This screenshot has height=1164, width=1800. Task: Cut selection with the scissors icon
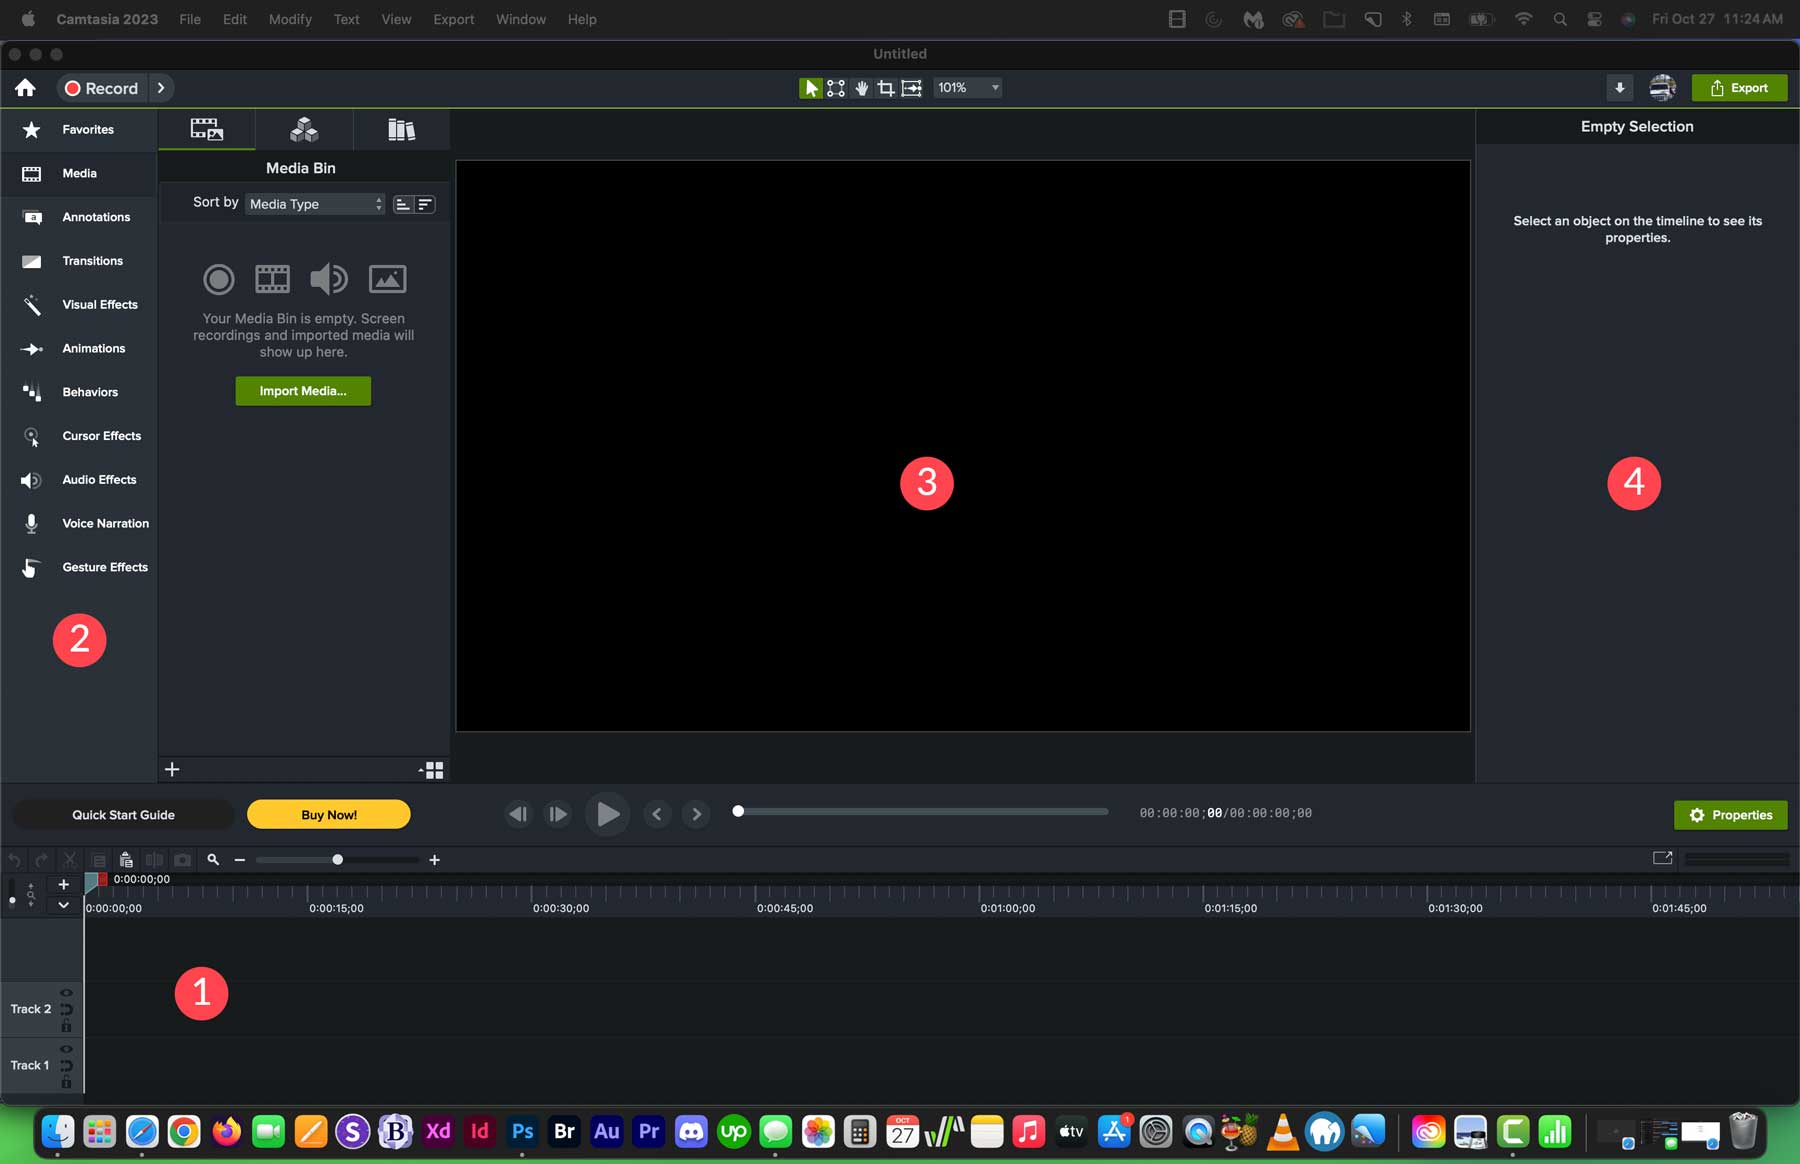70,859
